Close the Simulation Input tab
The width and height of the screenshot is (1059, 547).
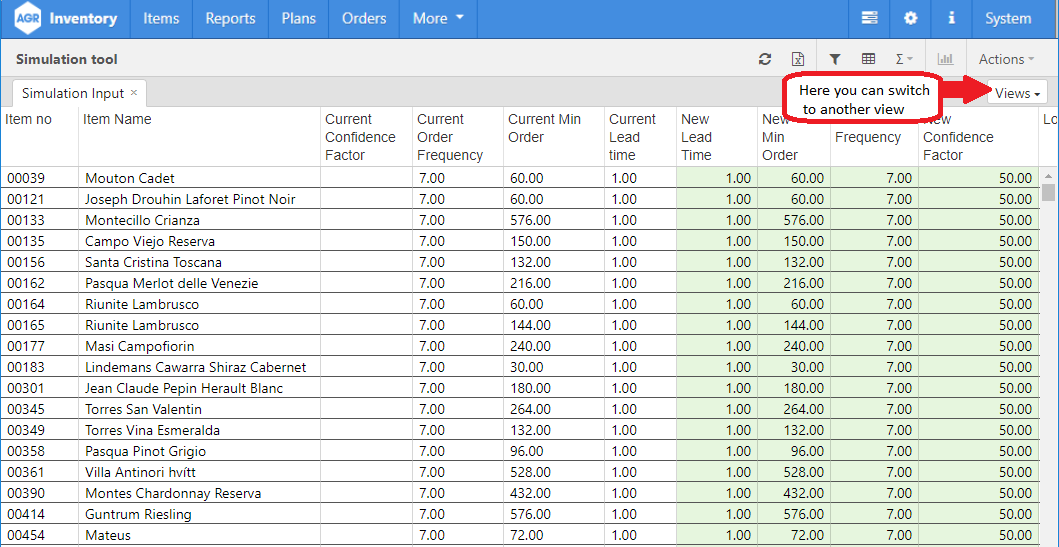point(134,93)
